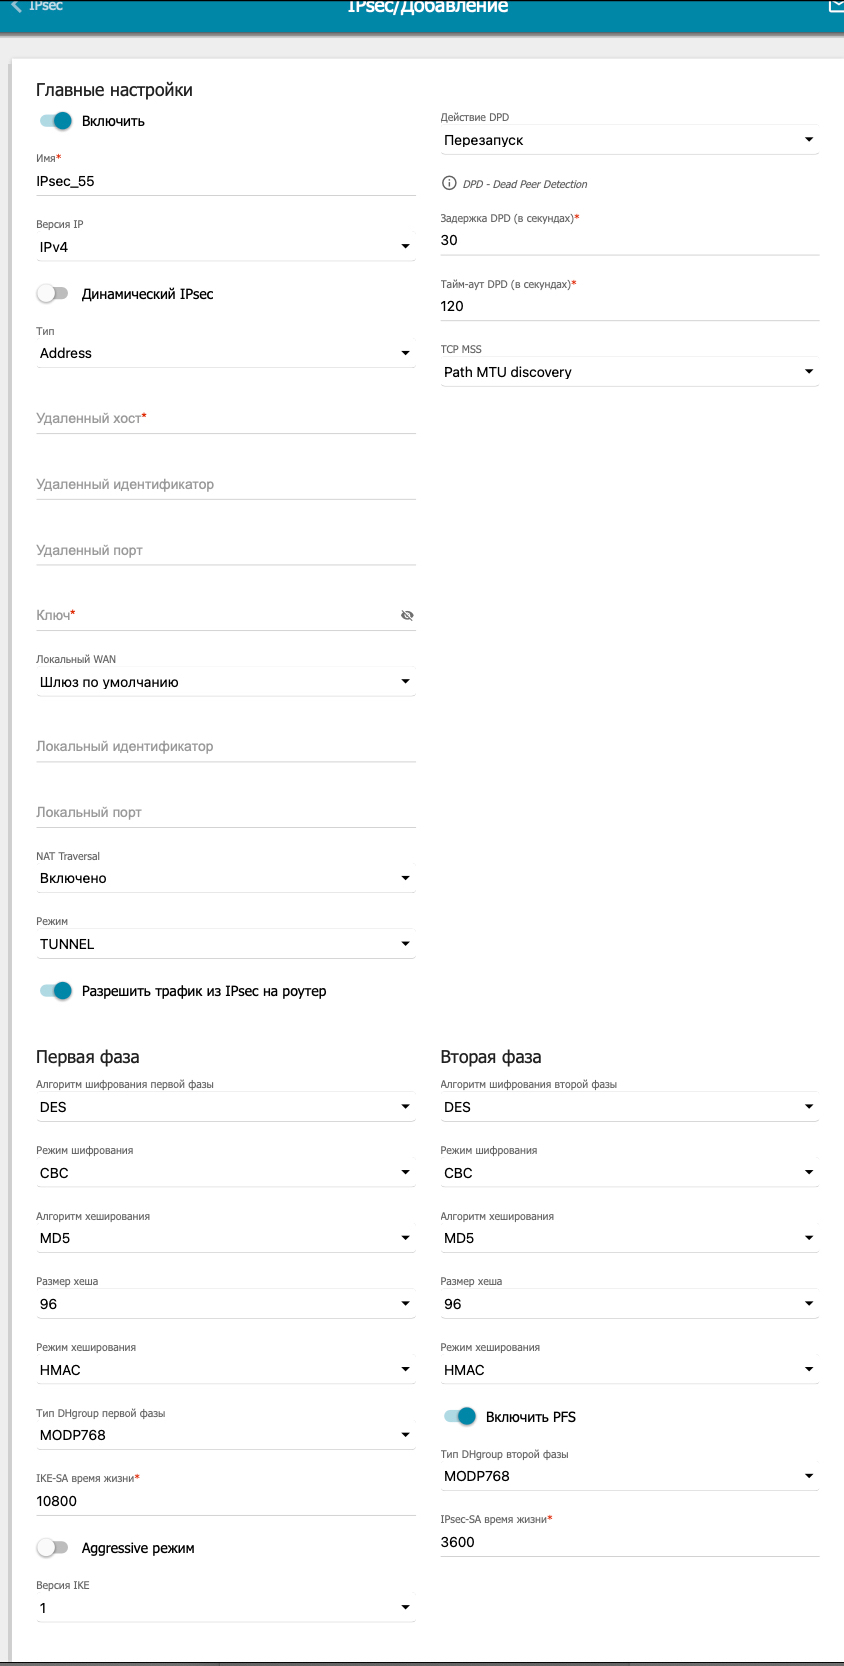
Task: Toggle Разрешить трафик из IPsec на роутер
Action: 56,991
